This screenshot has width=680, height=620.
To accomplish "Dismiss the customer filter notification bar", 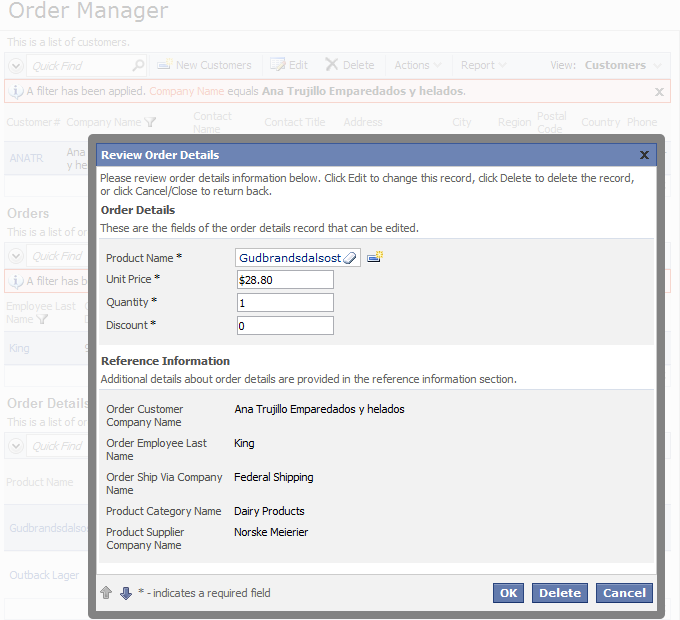I will pos(659,91).
